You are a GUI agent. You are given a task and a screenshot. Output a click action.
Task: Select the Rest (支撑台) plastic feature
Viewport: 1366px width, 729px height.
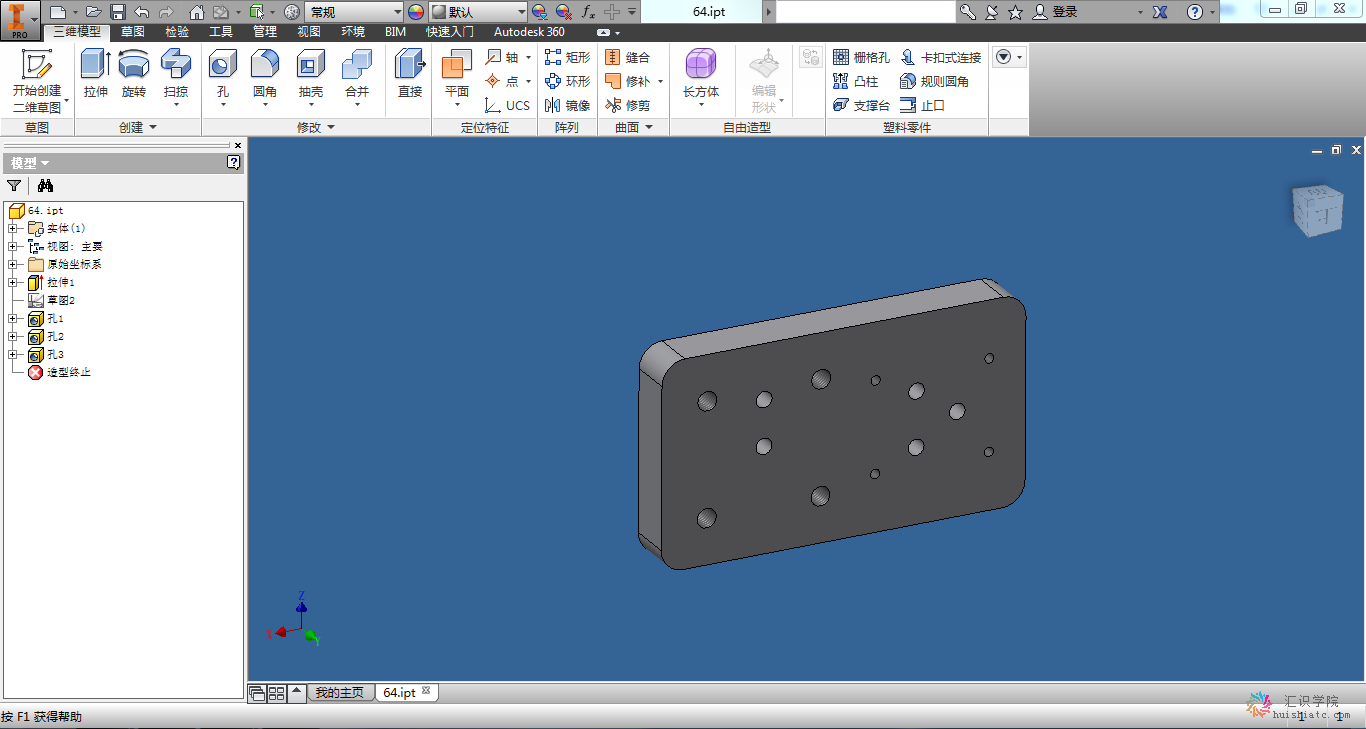tap(861, 105)
